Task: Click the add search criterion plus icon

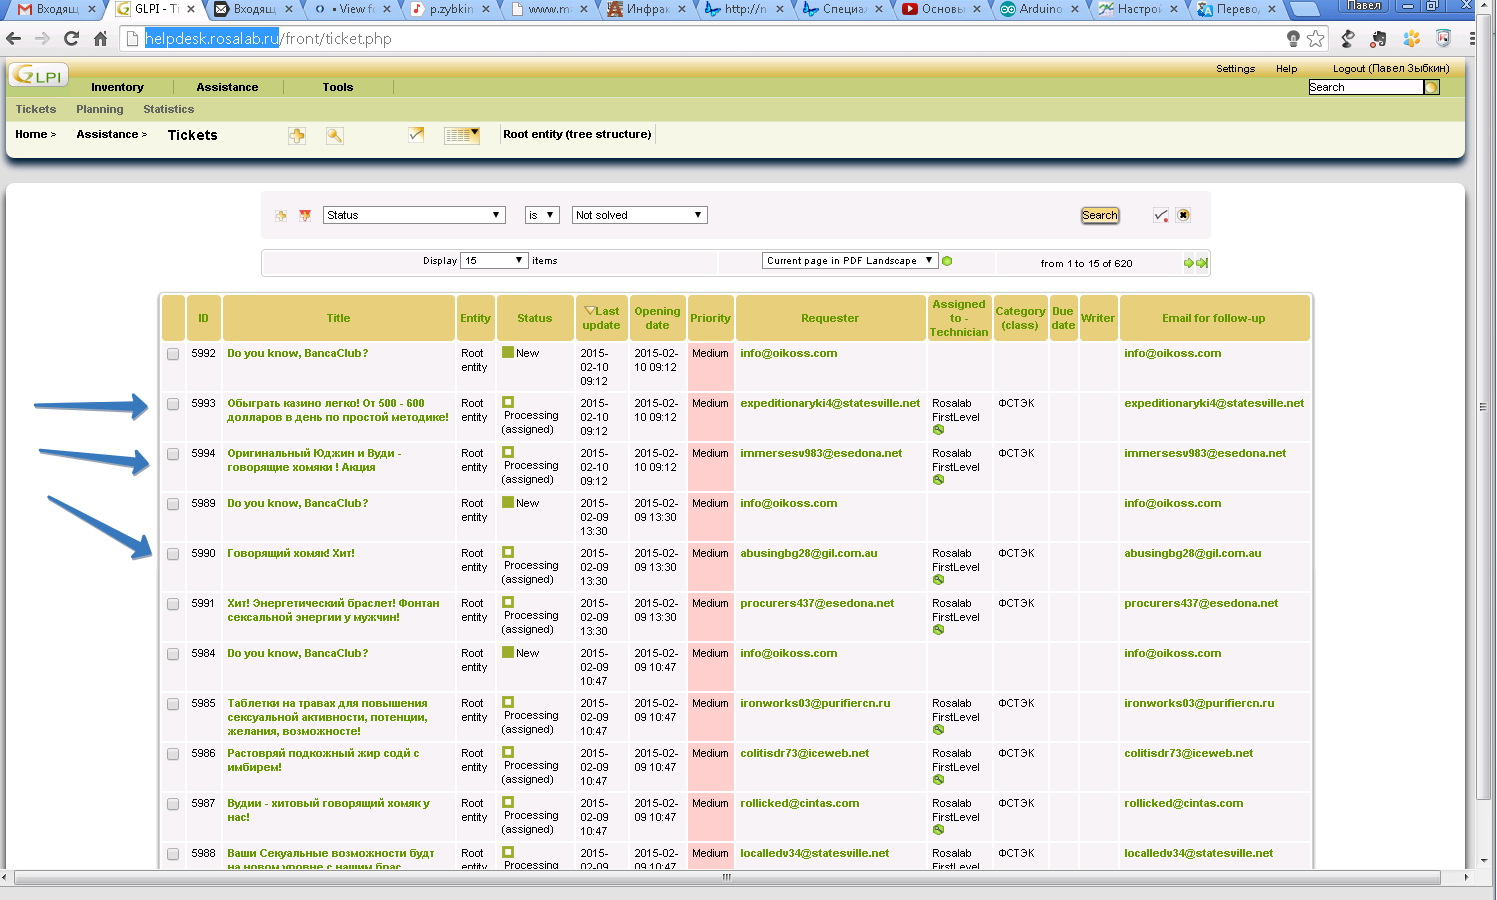Action: [x=281, y=215]
